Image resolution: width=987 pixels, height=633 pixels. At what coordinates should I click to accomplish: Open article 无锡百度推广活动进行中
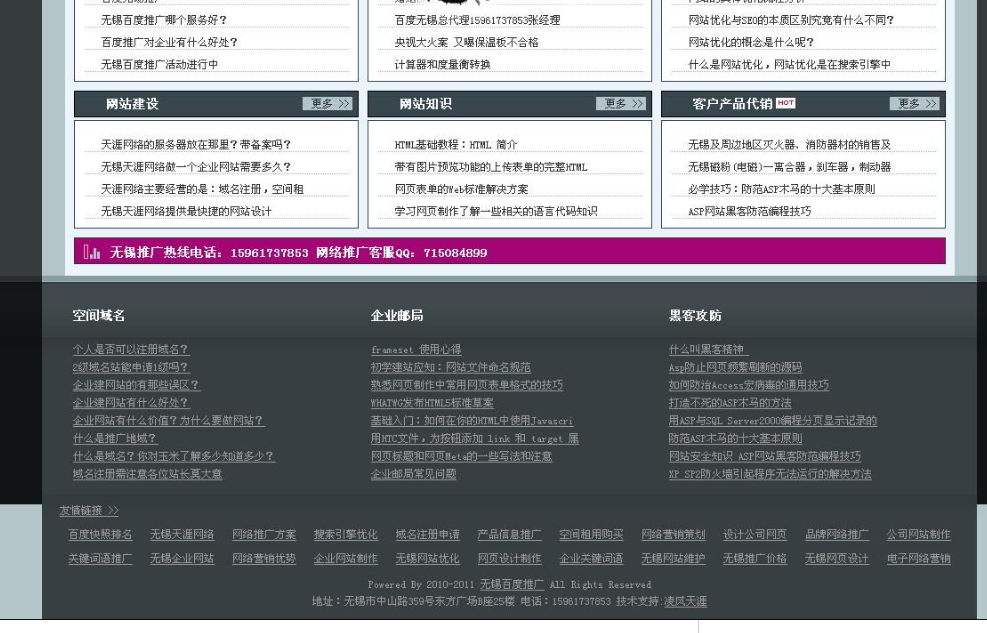[159, 64]
